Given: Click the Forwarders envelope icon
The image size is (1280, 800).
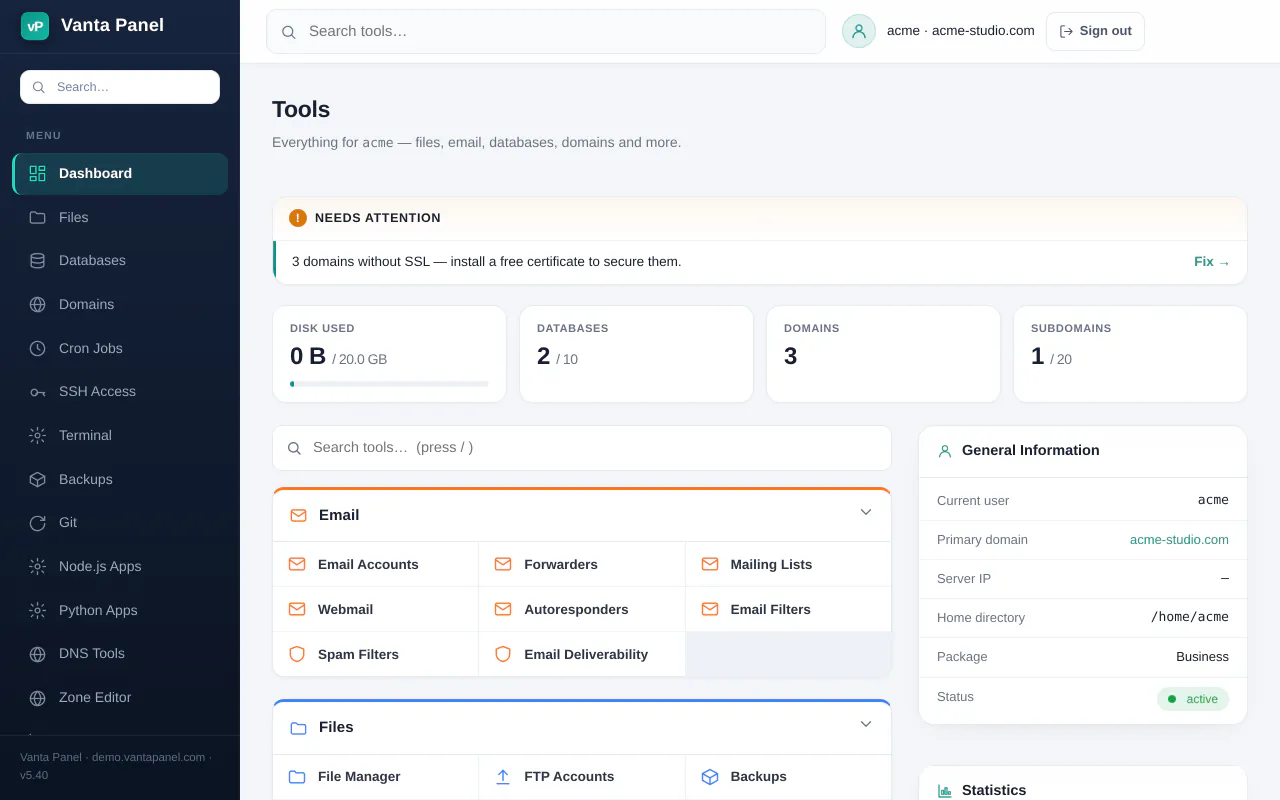Looking at the screenshot, I should [x=503, y=564].
